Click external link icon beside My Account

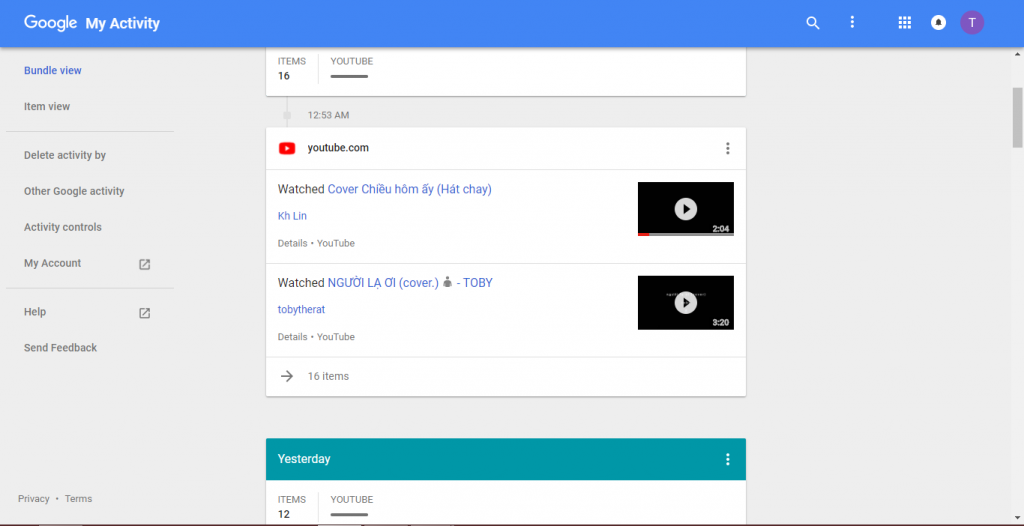(144, 264)
